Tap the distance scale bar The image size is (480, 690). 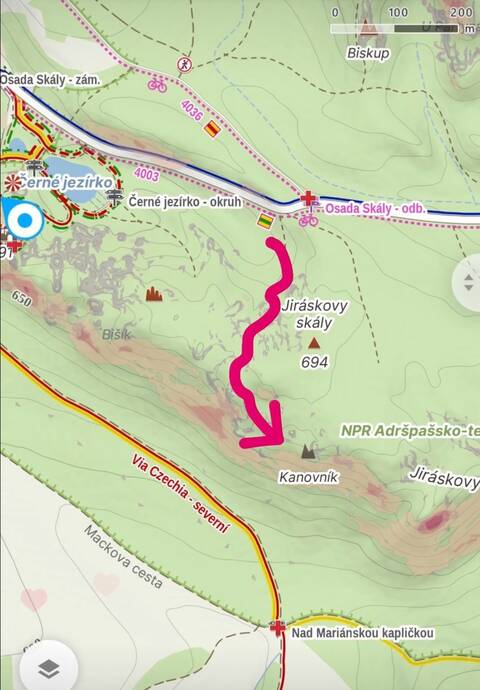(x=397, y=29)
